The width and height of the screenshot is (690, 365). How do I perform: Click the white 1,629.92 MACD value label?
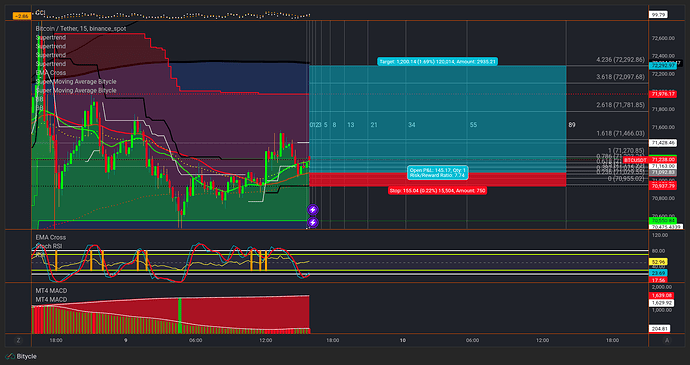[x=660, y=303]
